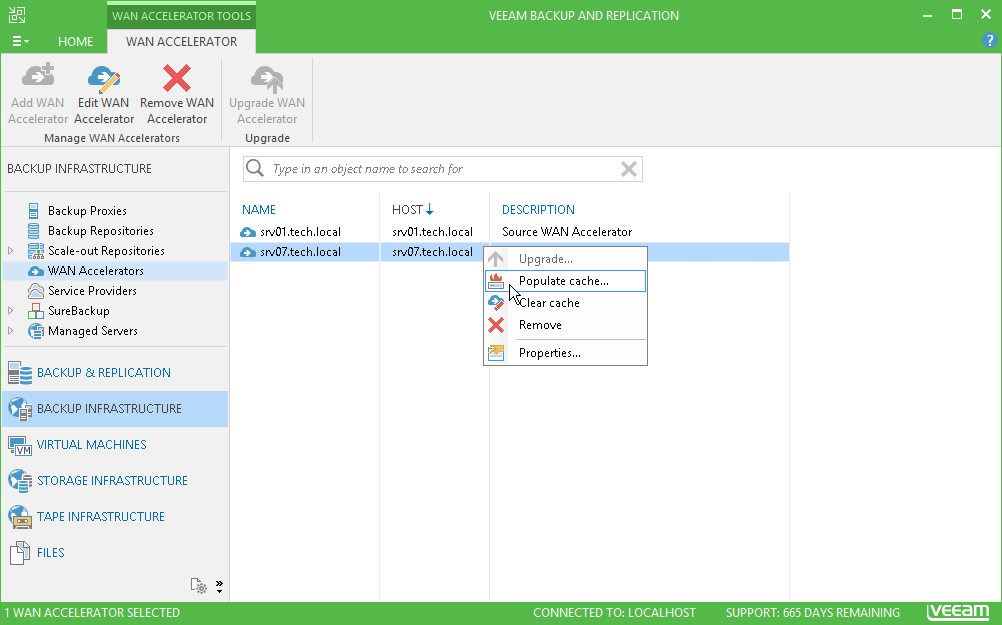Expand the Managed Servers node arrow
Screen dimensions: 1002x625
[11, 330]
